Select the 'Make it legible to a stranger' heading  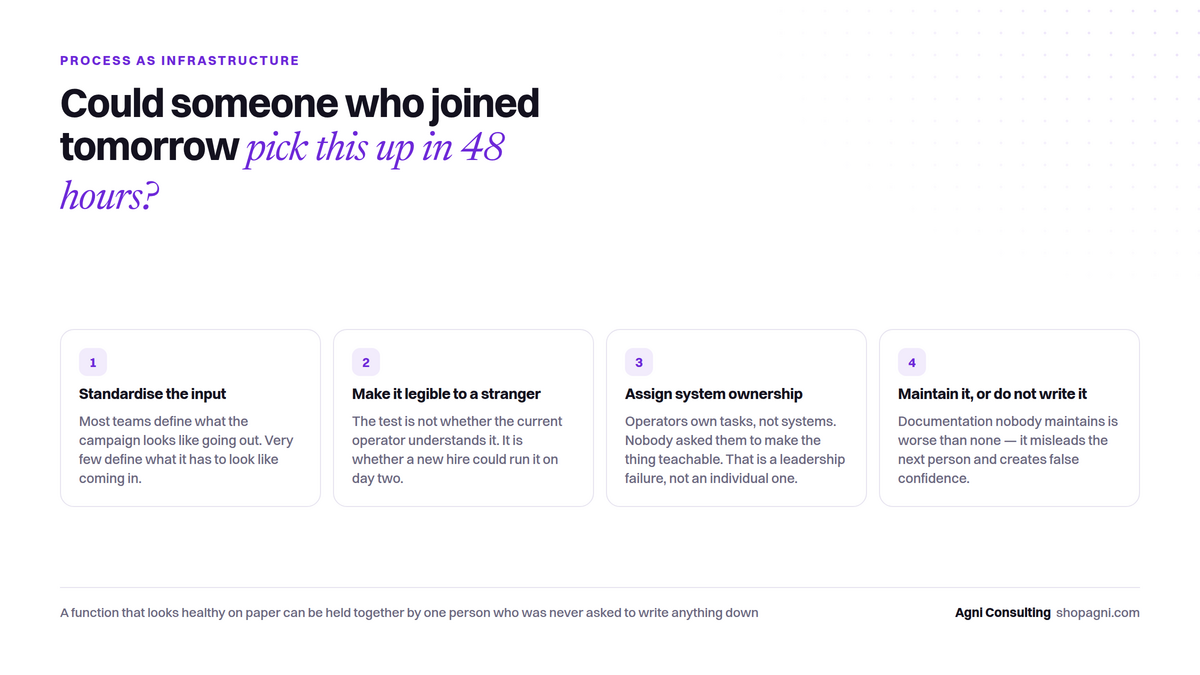pos(446,394)
